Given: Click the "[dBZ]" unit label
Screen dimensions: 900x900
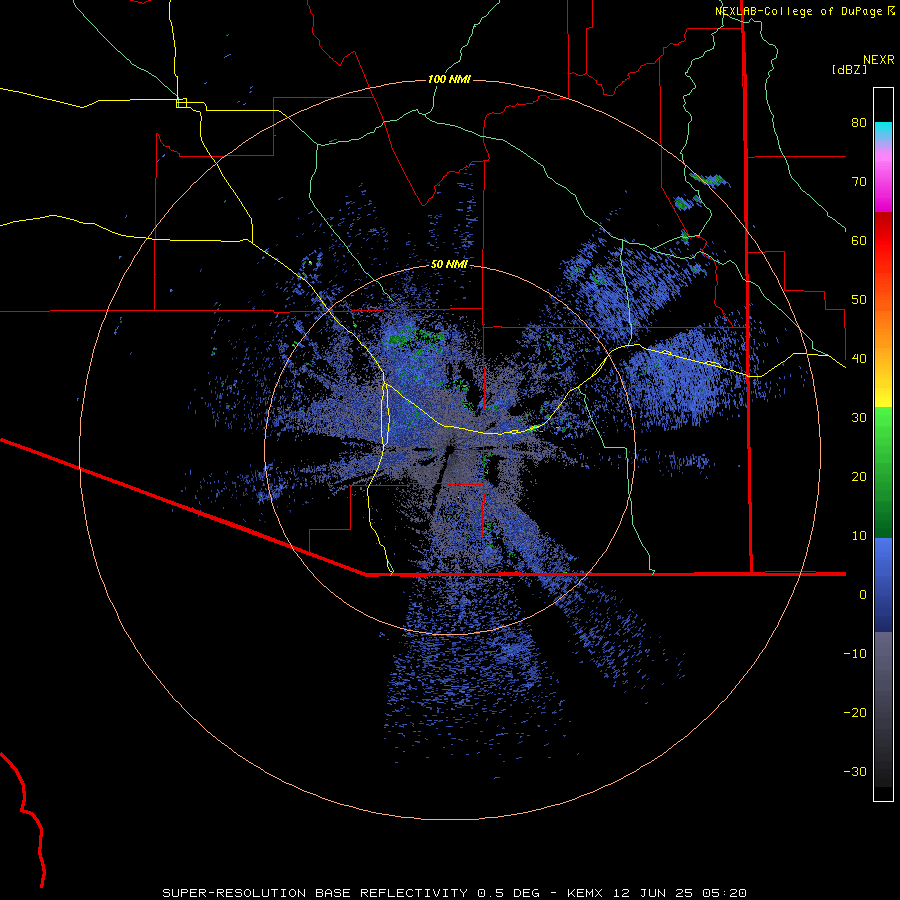Looking at the screenshot, I should [849, 69].
